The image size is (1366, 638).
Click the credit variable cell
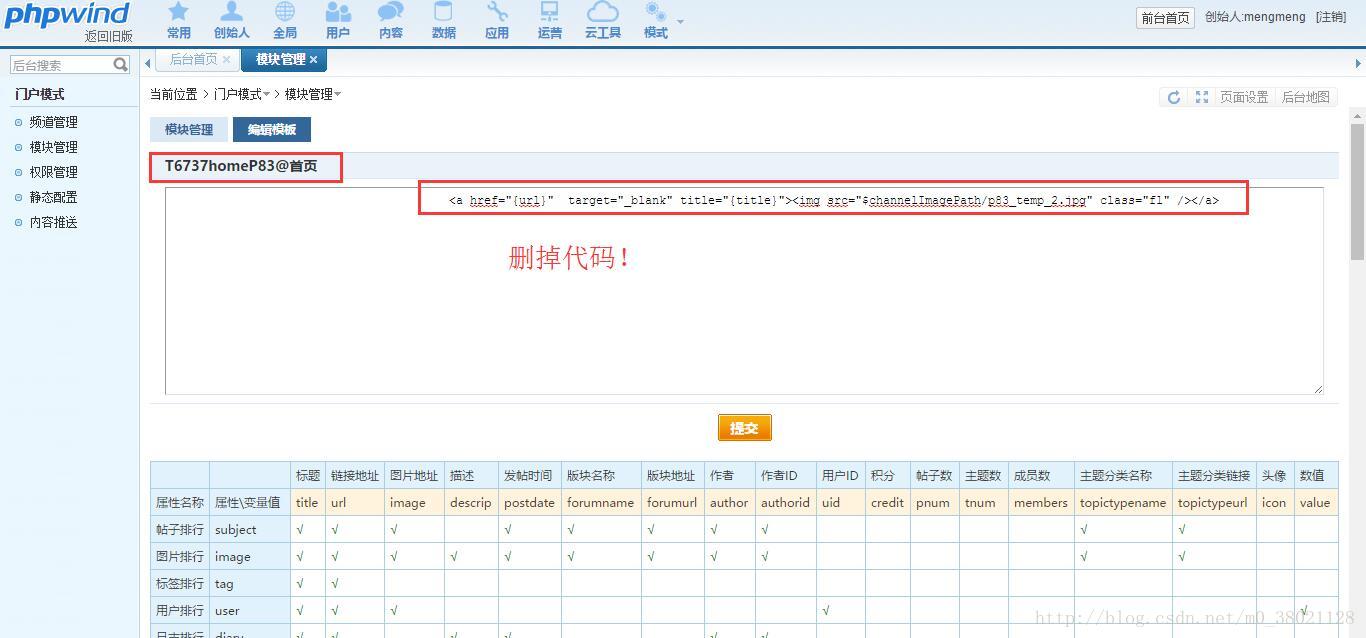(x=887, y=503)
